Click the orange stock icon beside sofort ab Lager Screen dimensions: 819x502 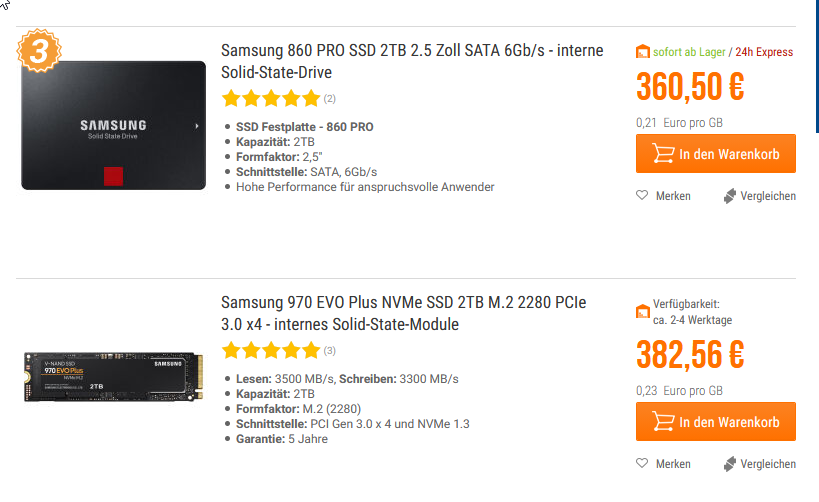click(x=643, y=52)
